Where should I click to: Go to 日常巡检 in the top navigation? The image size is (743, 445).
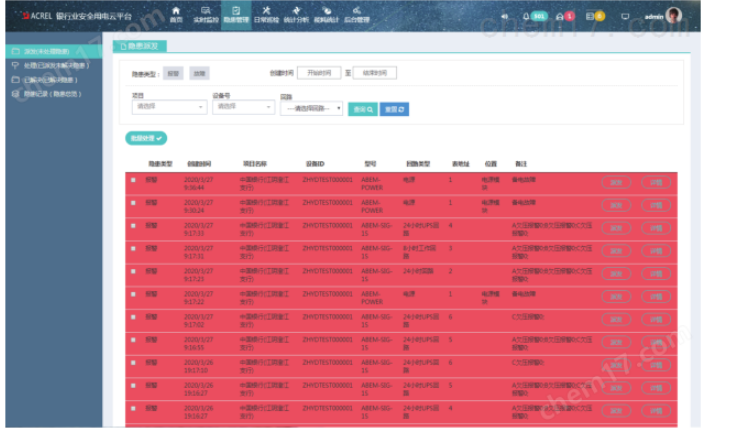click(267, 14)
